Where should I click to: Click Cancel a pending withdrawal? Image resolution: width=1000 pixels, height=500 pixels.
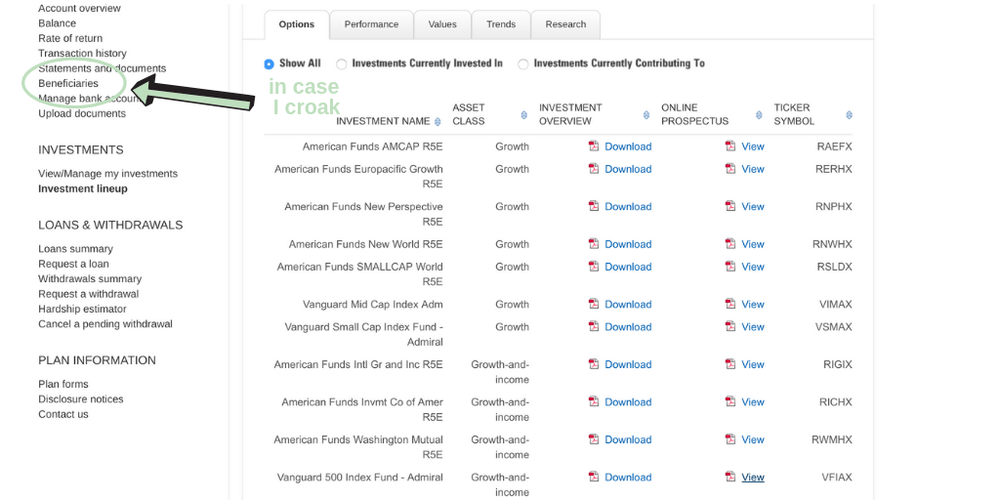[x=105, y=323]
